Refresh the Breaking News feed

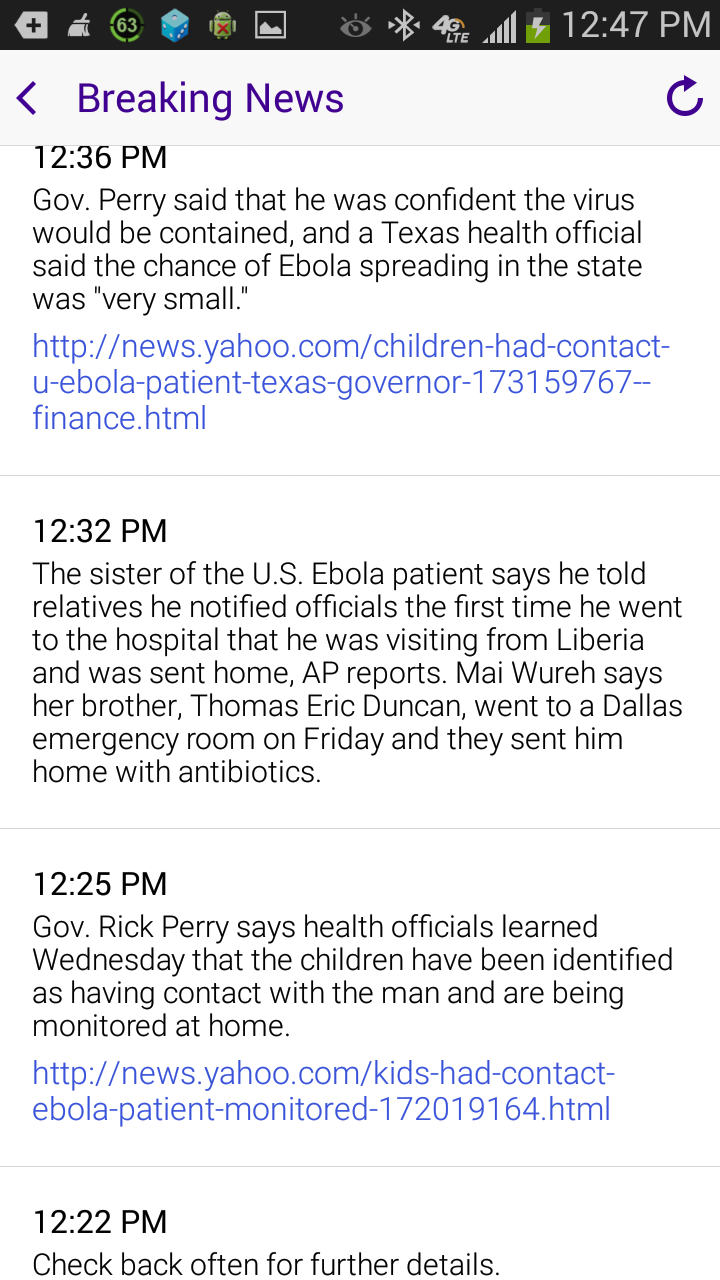(x=685, y=97)
